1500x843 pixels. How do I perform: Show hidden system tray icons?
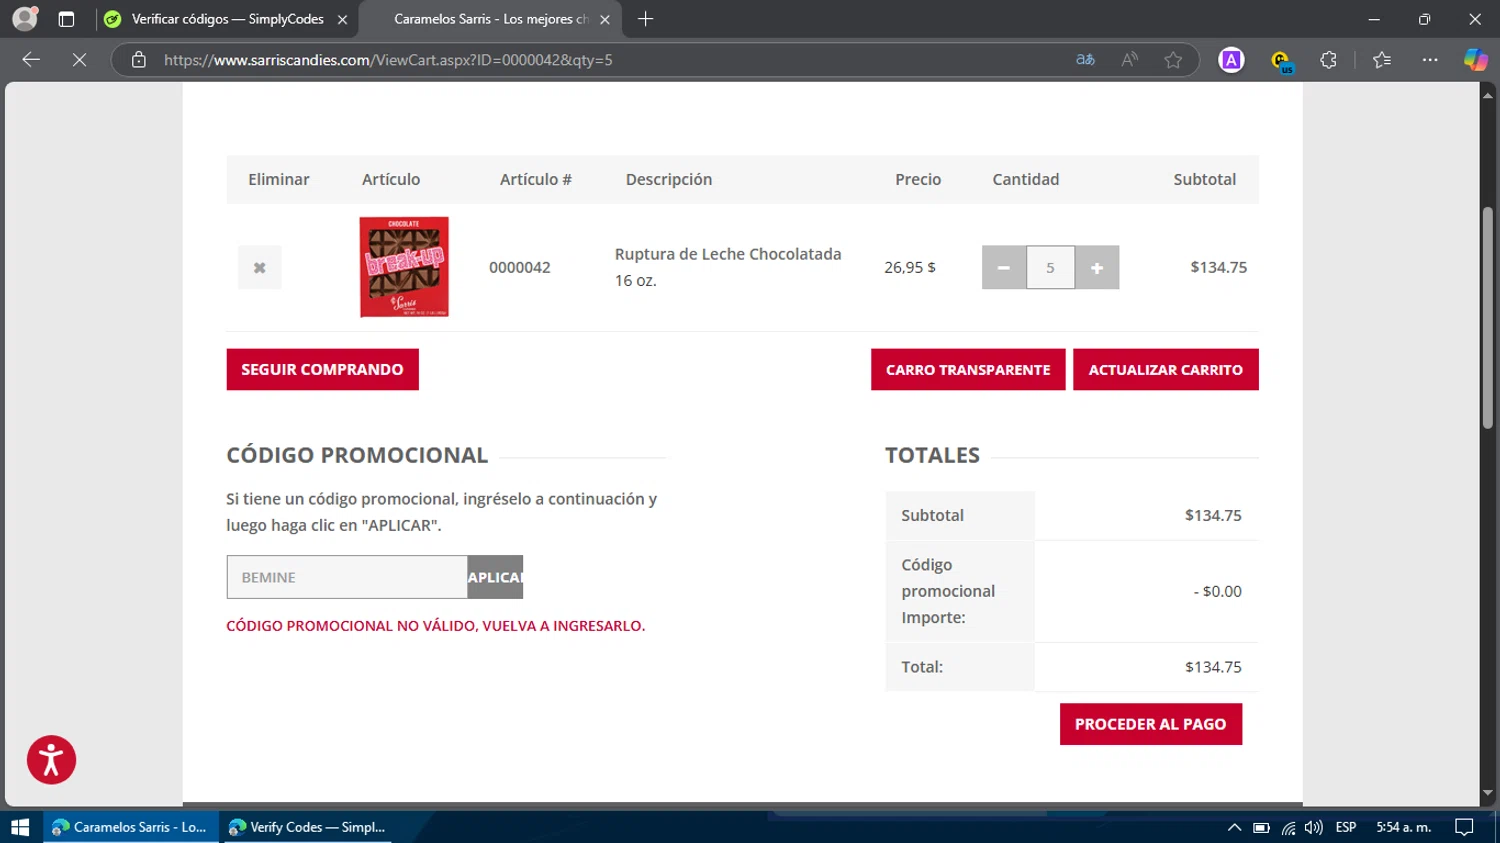(x=1234, y=827)
